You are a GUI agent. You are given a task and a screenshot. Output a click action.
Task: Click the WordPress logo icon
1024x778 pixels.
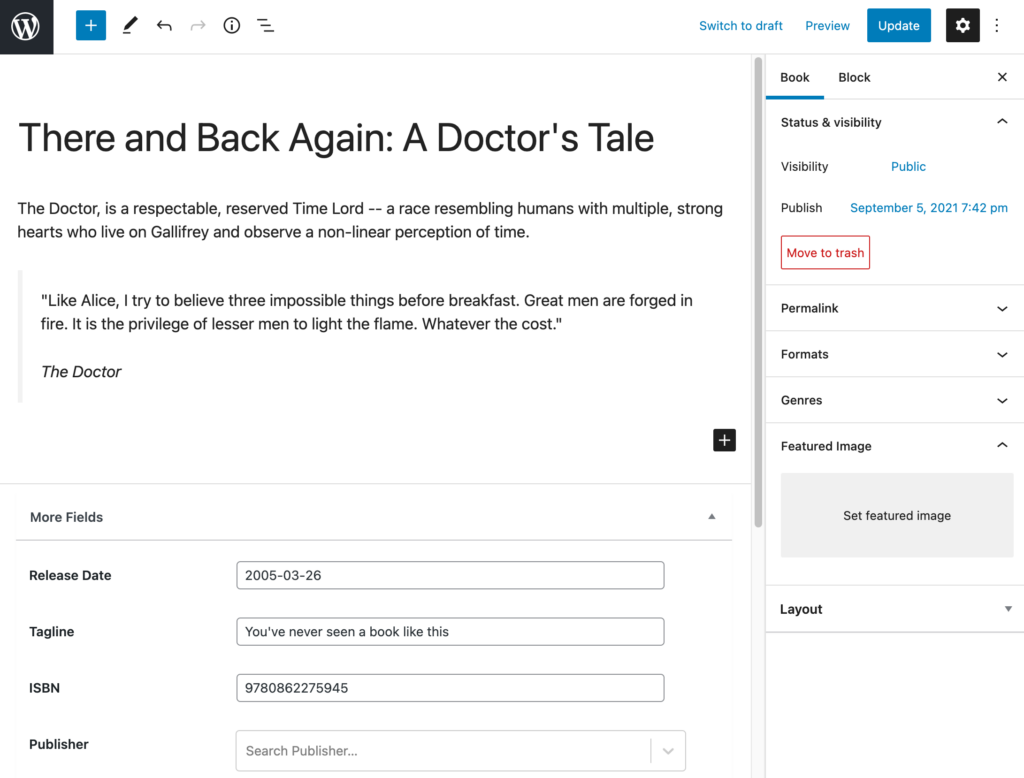26,26
